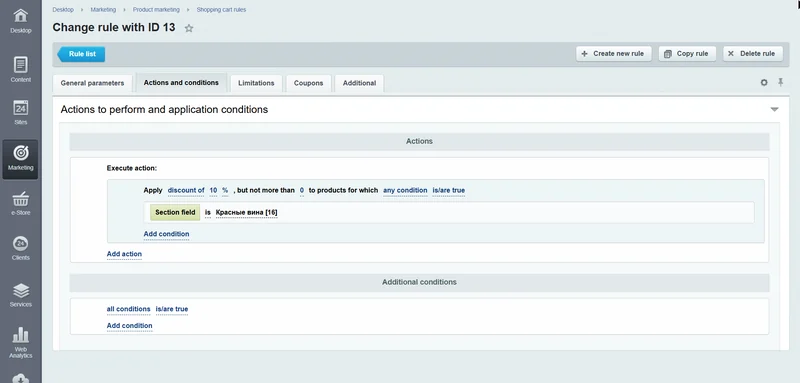
Task: Click Copy rule button
Action: (687, 54)
